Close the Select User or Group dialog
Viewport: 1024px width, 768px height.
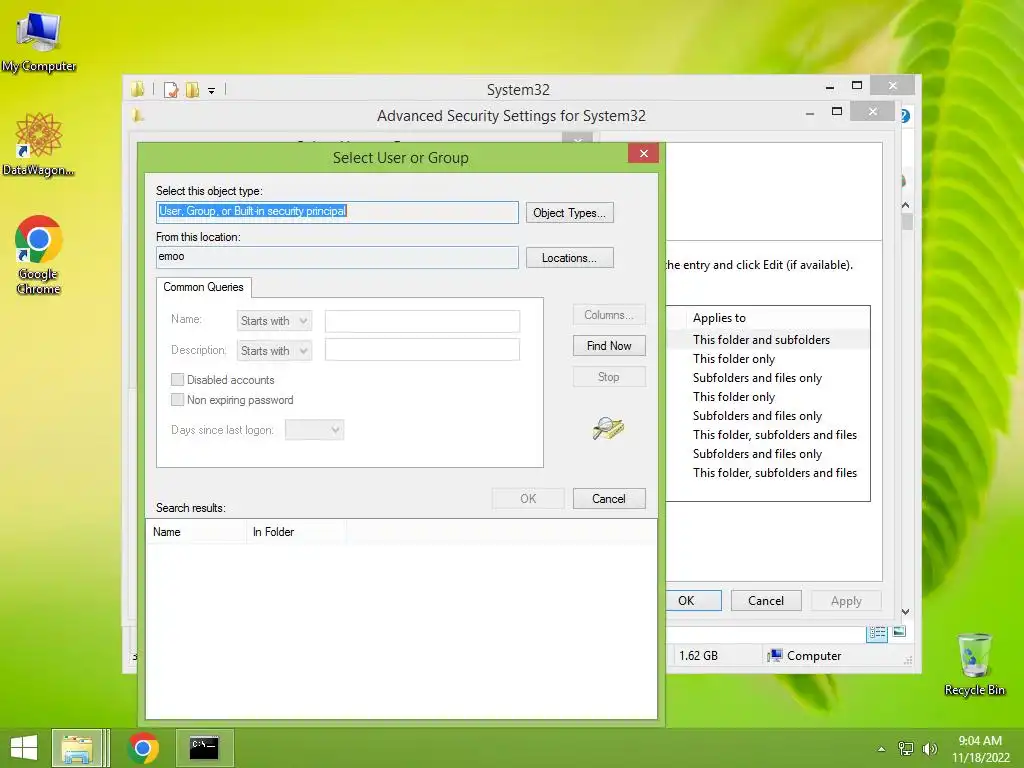click(x=643, y=153)
